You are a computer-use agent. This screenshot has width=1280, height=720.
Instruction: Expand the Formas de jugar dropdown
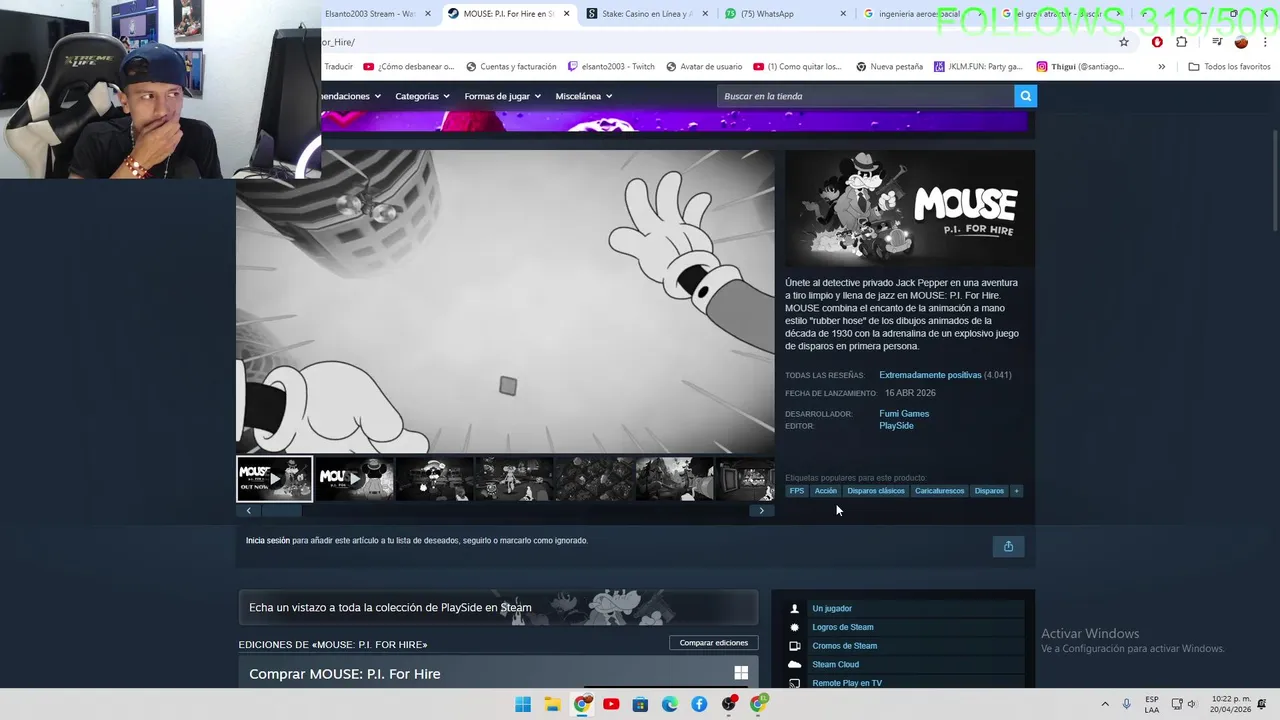(x=502, y=96)
